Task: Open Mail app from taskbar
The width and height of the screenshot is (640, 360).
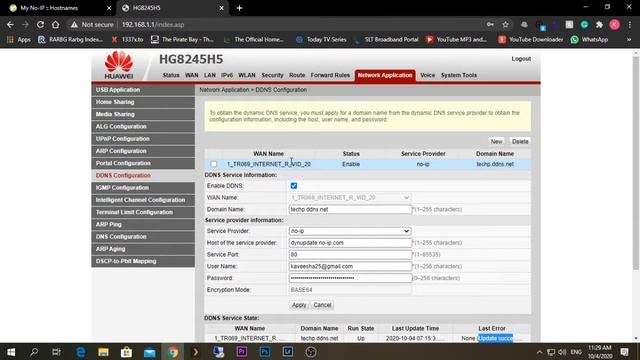Action: point(149,352)
